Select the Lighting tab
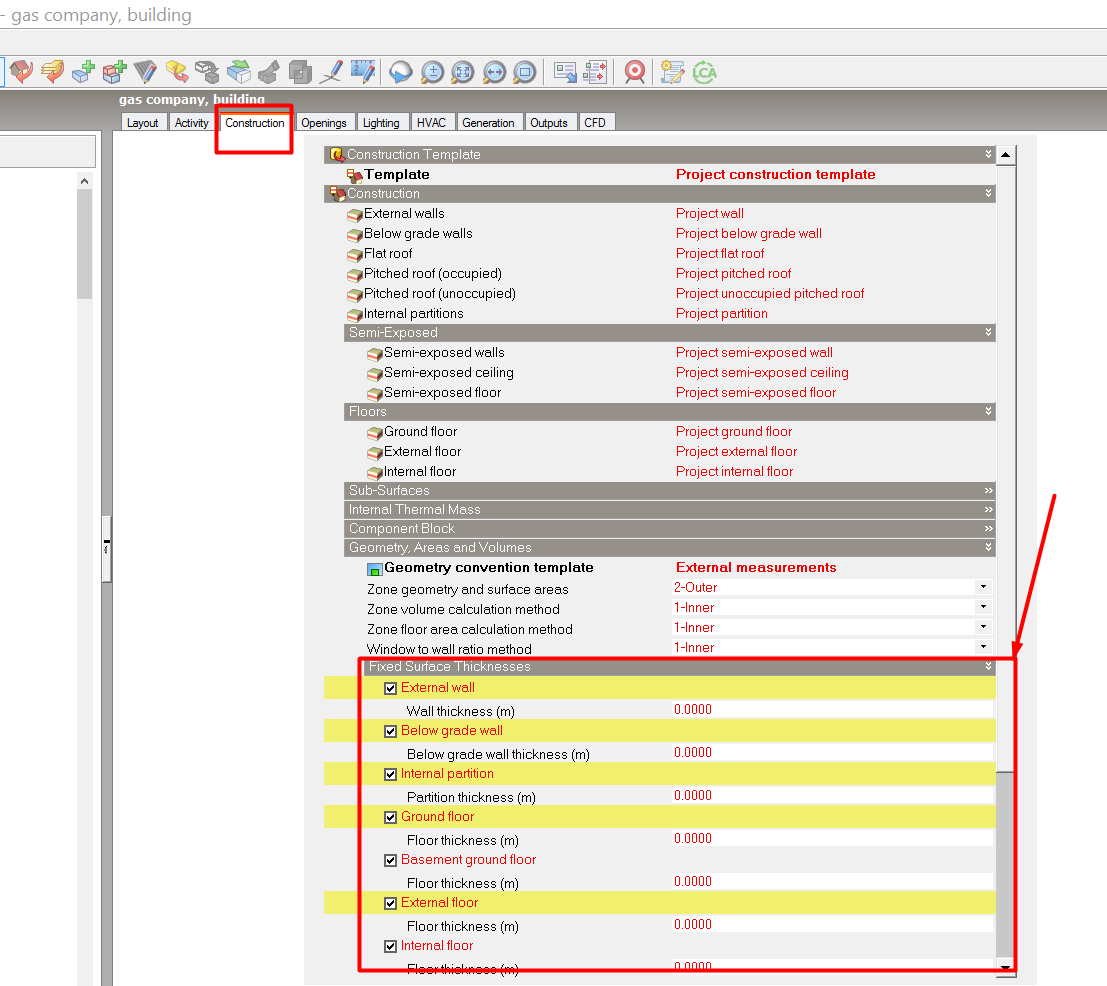This screenshot has width=1107, height=986. click(x=381, y=123)
